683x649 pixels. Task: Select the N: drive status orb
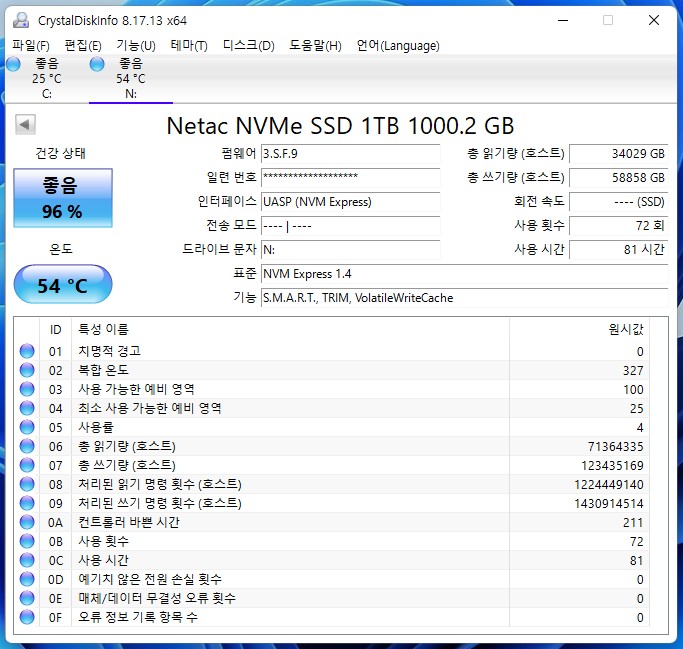(x=97, y=64)
